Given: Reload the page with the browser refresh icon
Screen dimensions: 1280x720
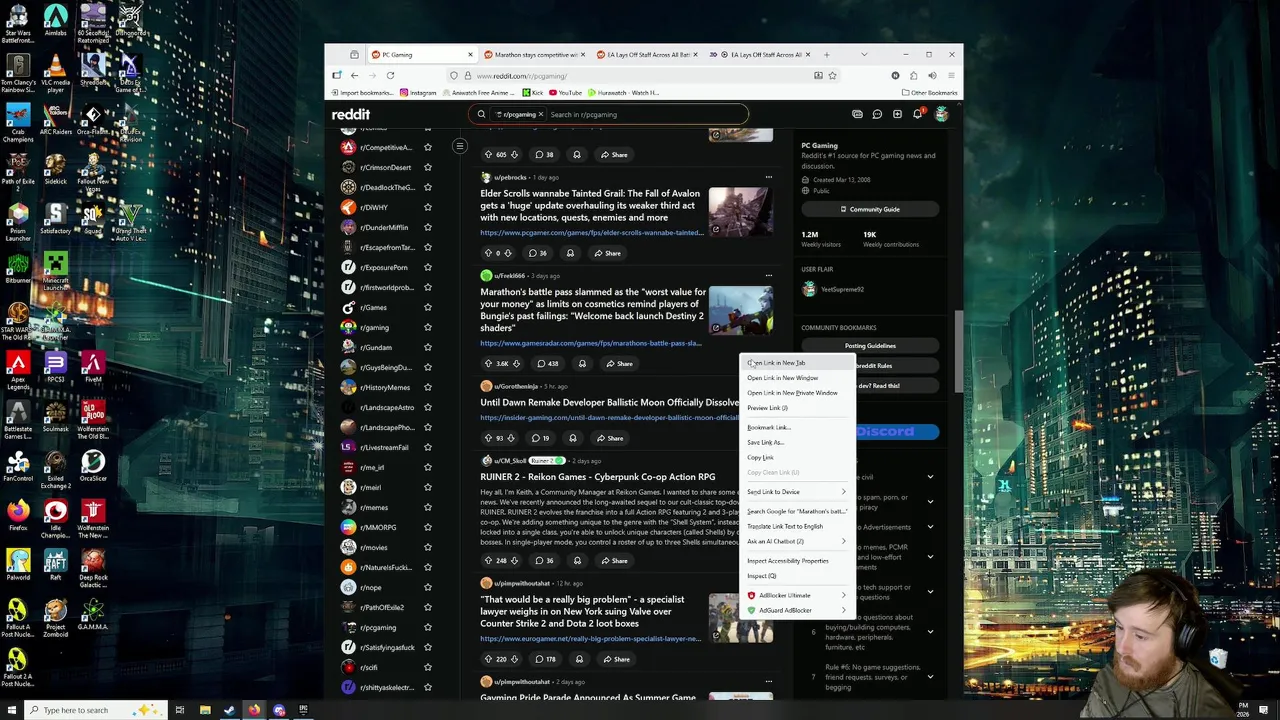Looking at the screenshot, I should pos(390,75).
